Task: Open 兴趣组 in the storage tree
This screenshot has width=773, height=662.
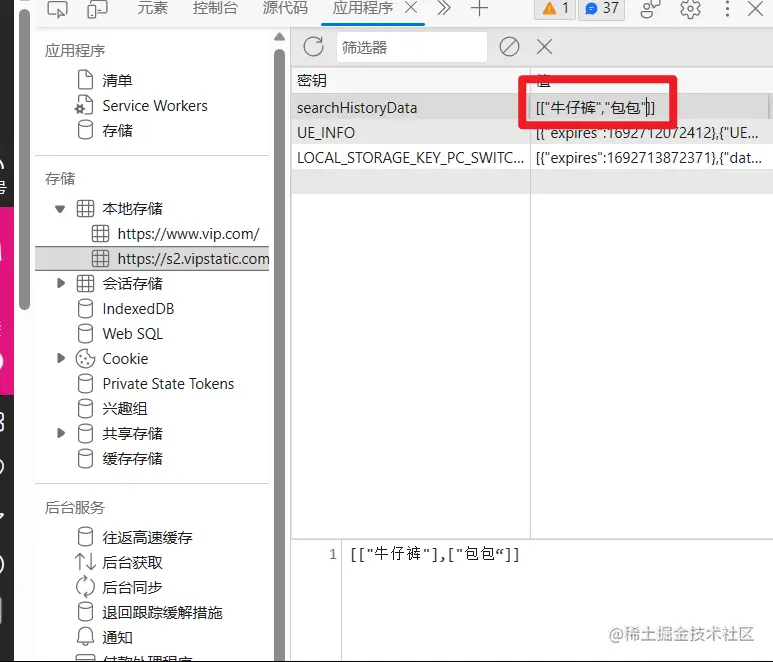Action: [125, 409]
